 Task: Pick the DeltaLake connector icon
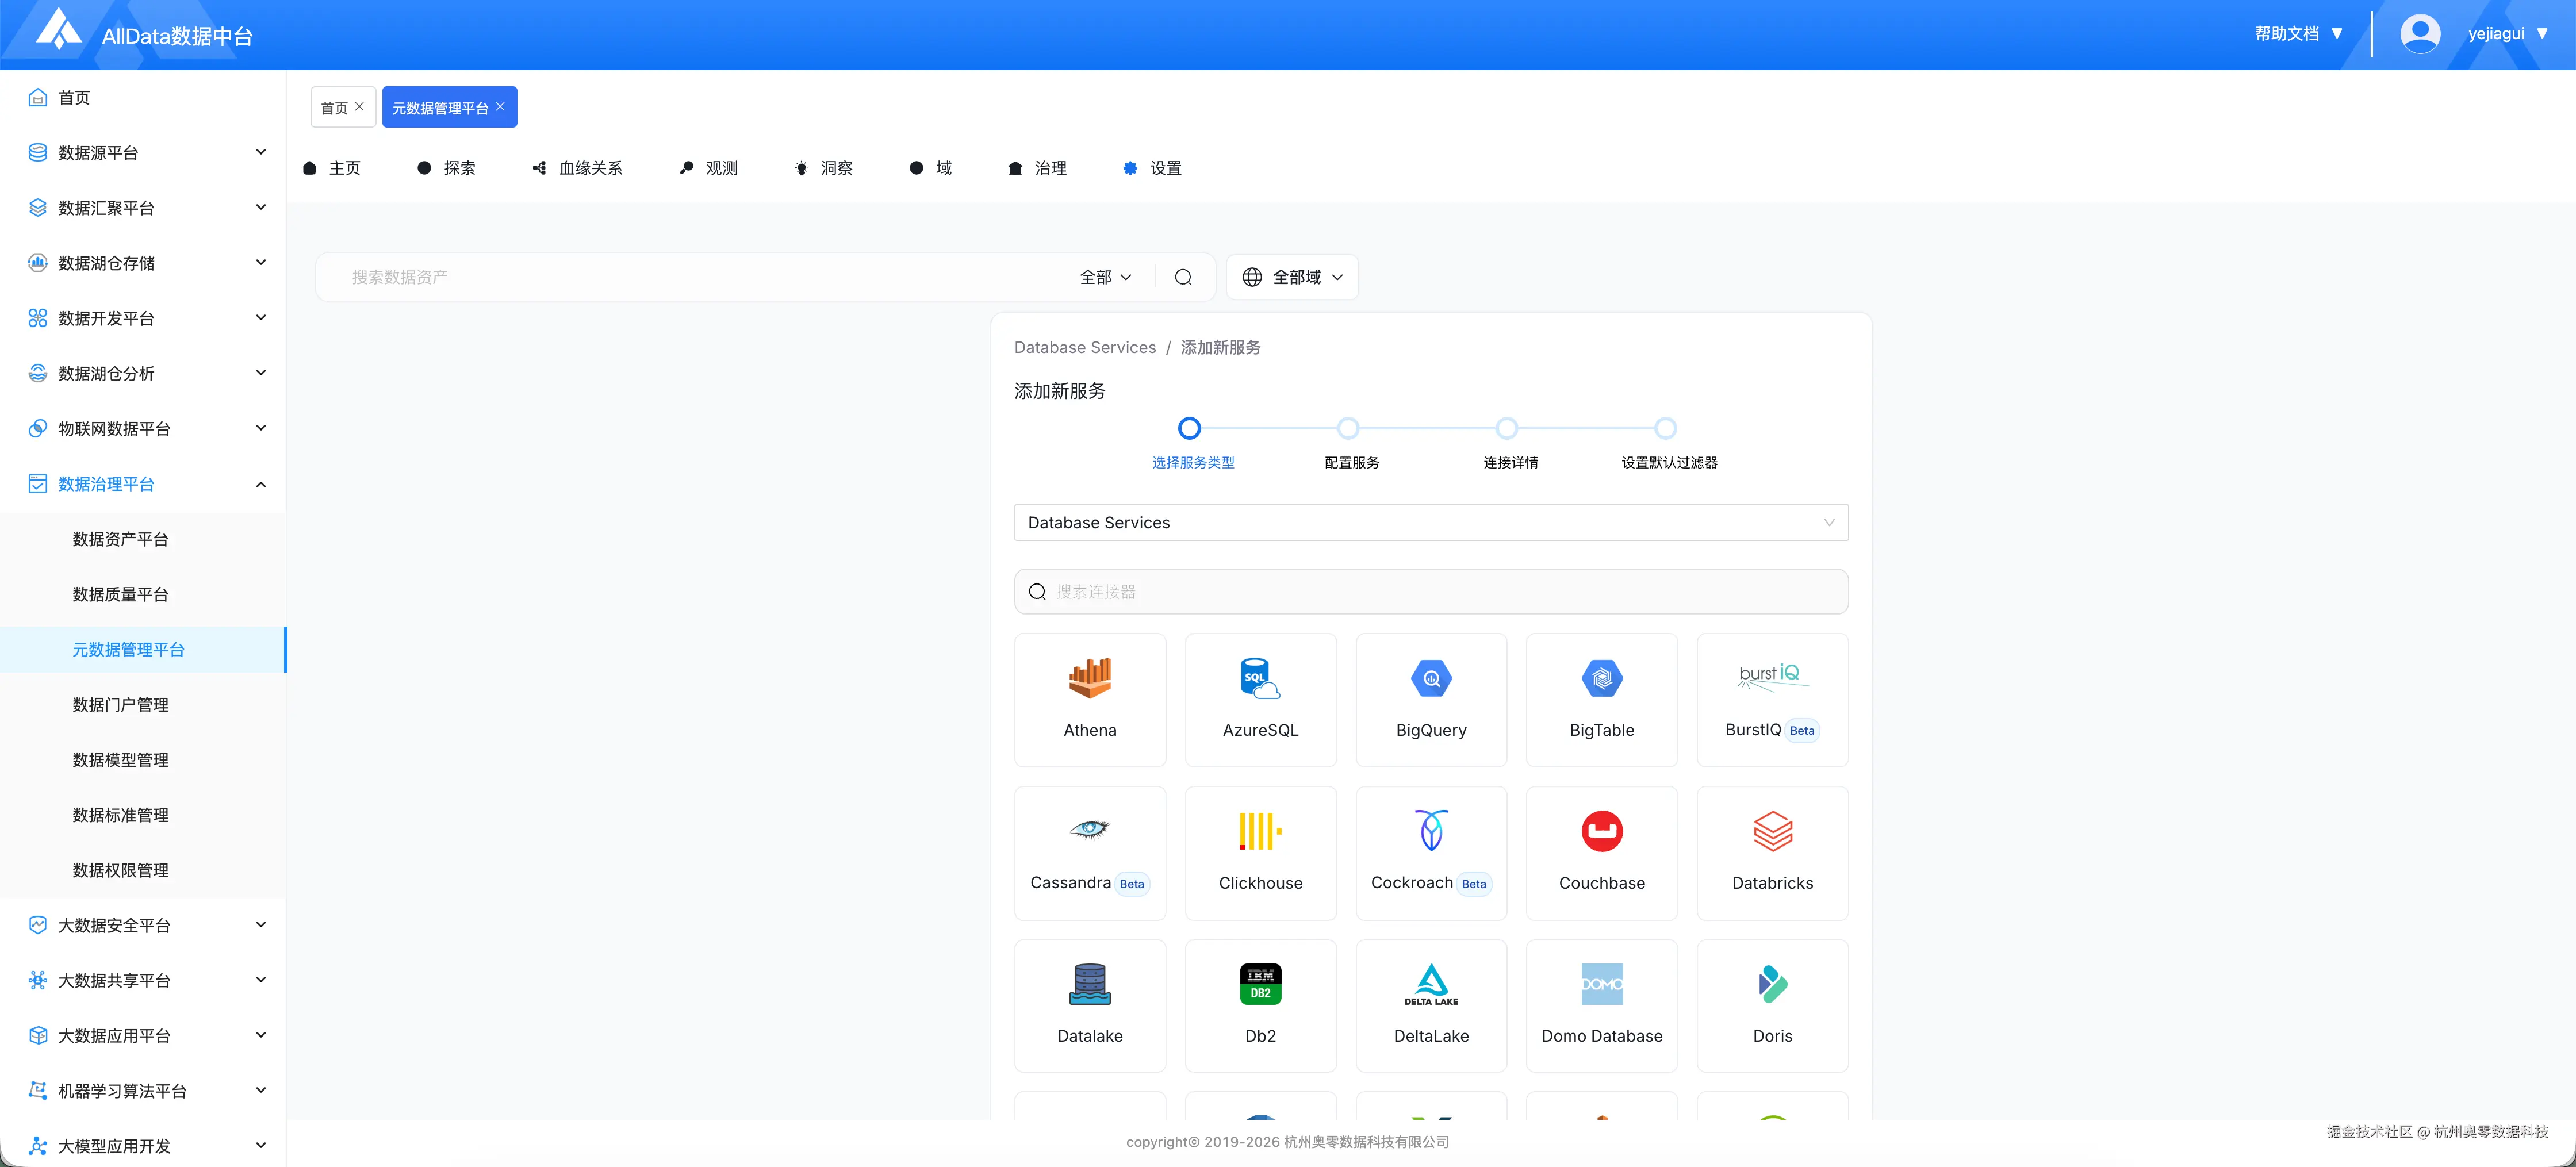point(1430,984)
